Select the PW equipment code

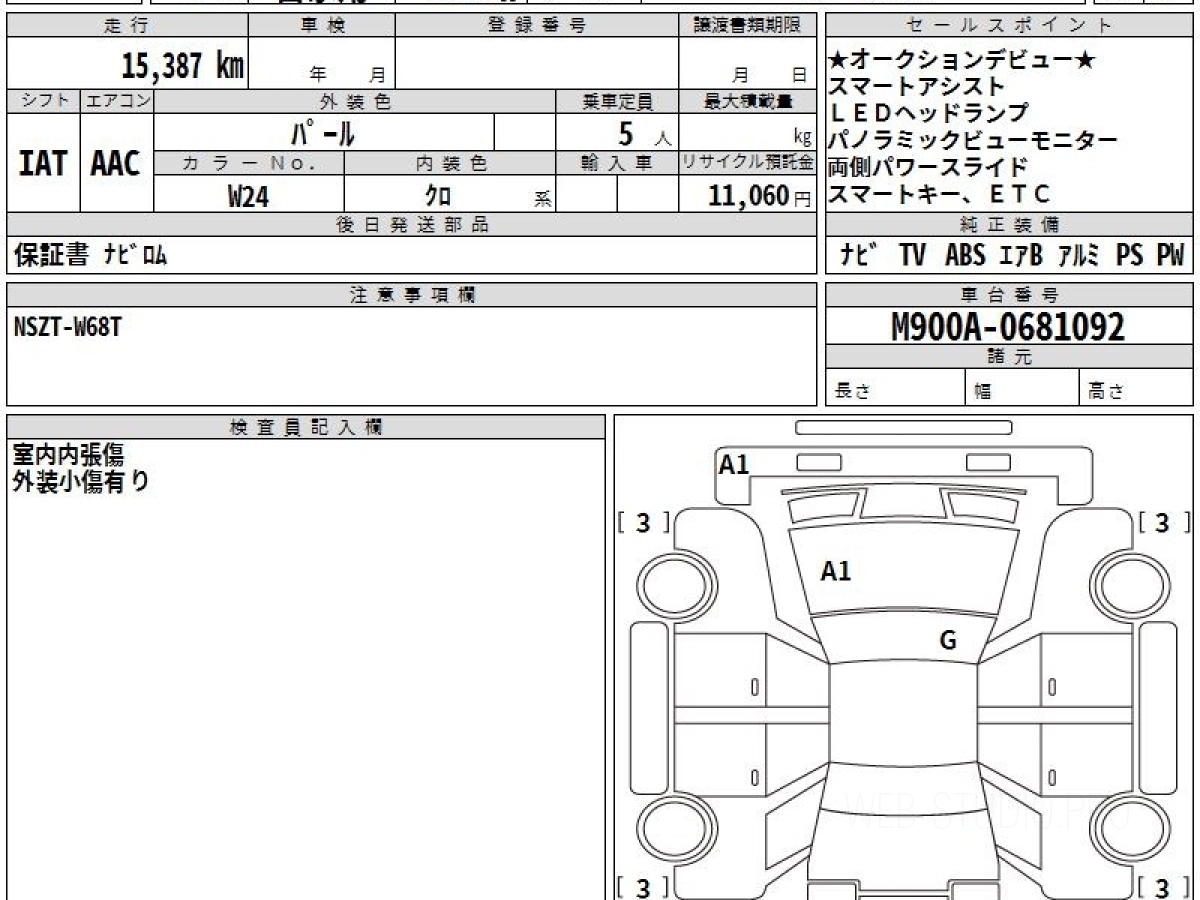1170,256
